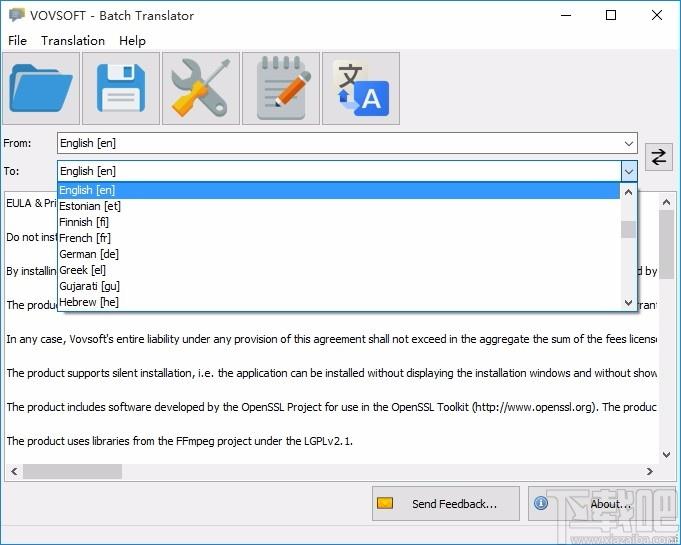
Task: Choose Finnish [fi] from the list
Action: click(x=339, y=222)
